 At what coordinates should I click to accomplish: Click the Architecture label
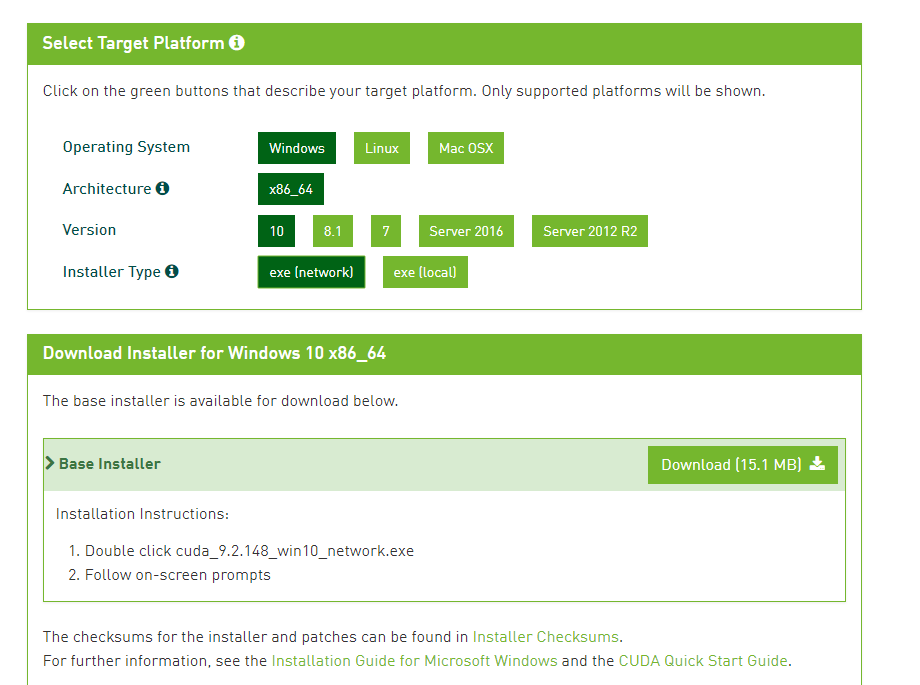[x=107, y=188]
